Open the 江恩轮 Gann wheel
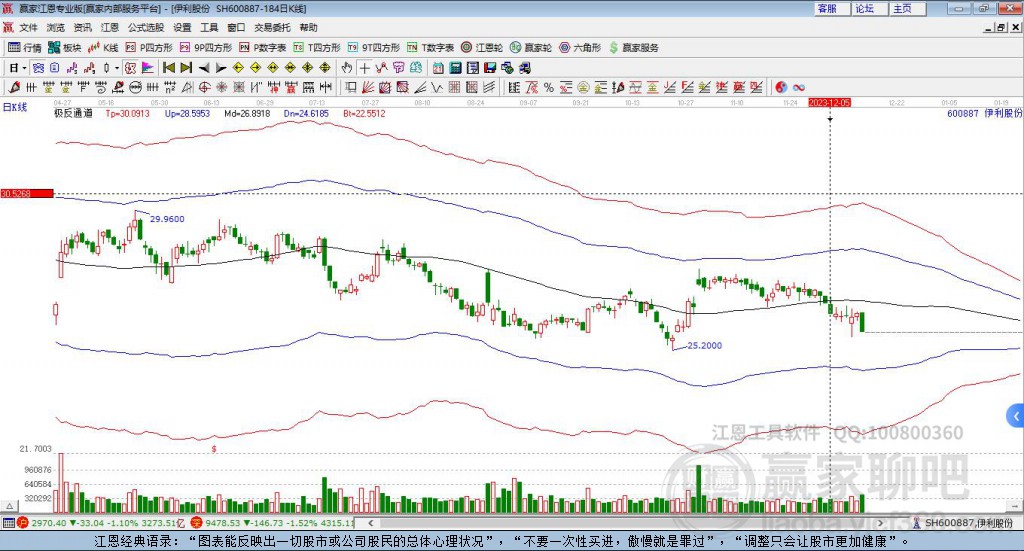The height and width of the screenshot is (551, 1024). (482, 48)
